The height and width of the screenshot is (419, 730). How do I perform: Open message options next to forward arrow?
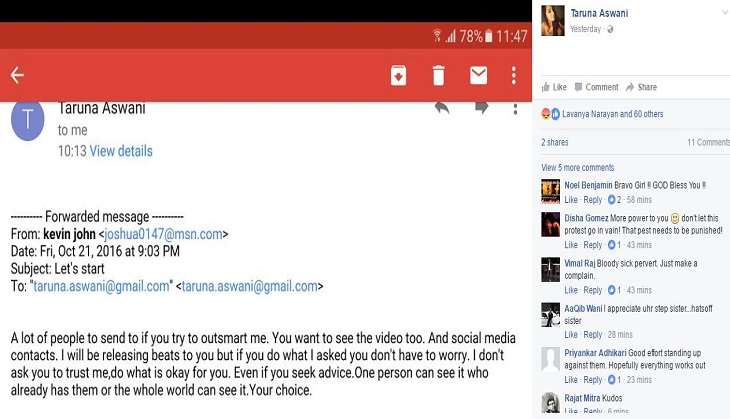point(515,109)
